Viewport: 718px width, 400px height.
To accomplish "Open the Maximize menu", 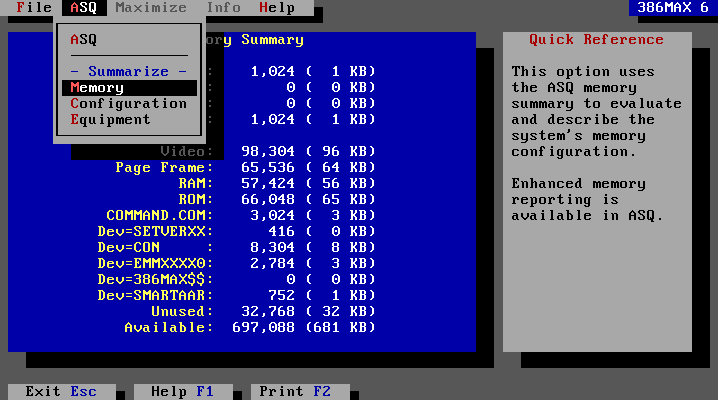I will point(151,8).
